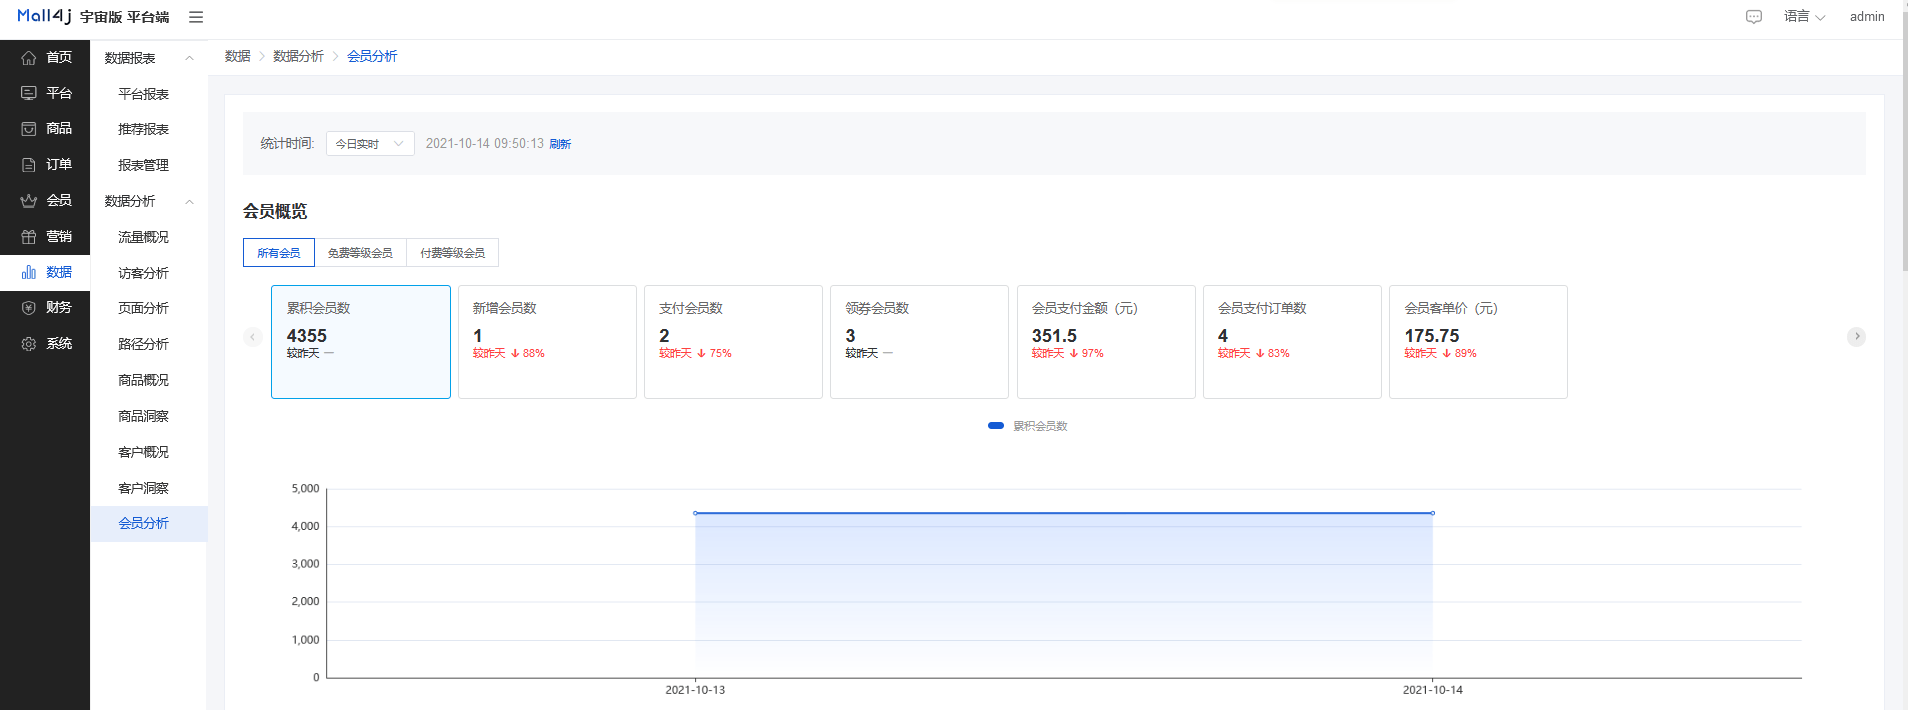Select the 新增会员数 card
The width and height of the screenshot is (1908, 710).
547,342
